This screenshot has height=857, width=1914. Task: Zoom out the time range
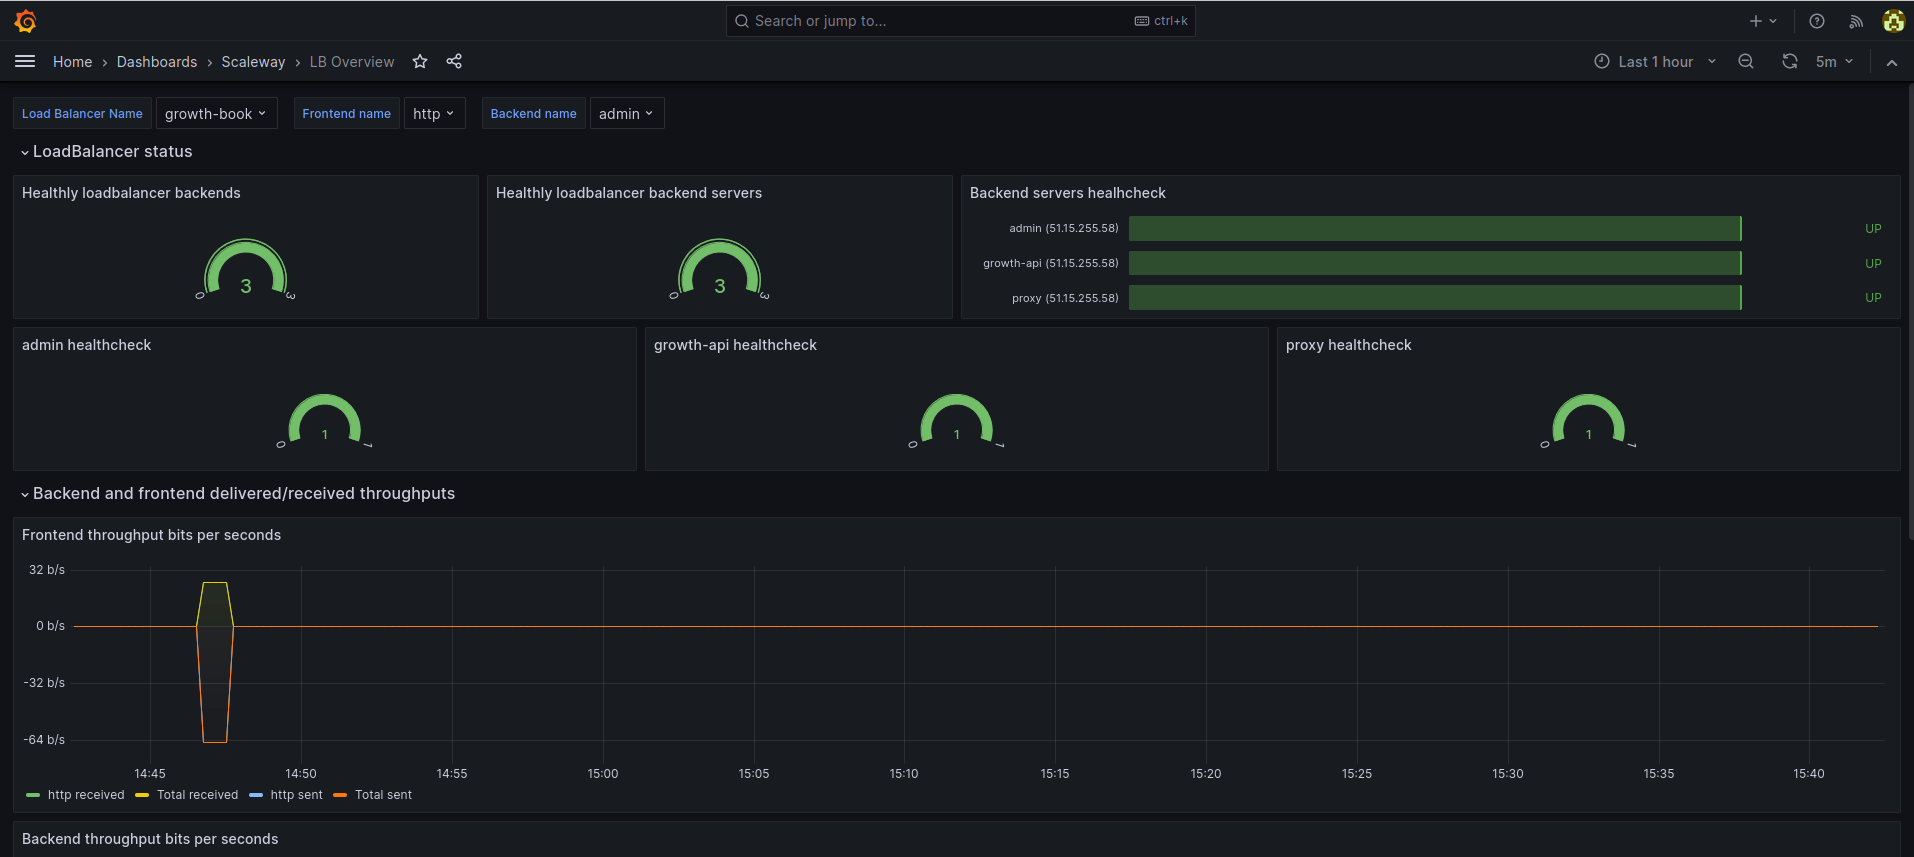pos(1746,62)
